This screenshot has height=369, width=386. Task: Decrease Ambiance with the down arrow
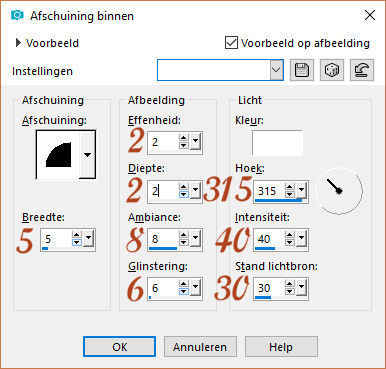184,243
